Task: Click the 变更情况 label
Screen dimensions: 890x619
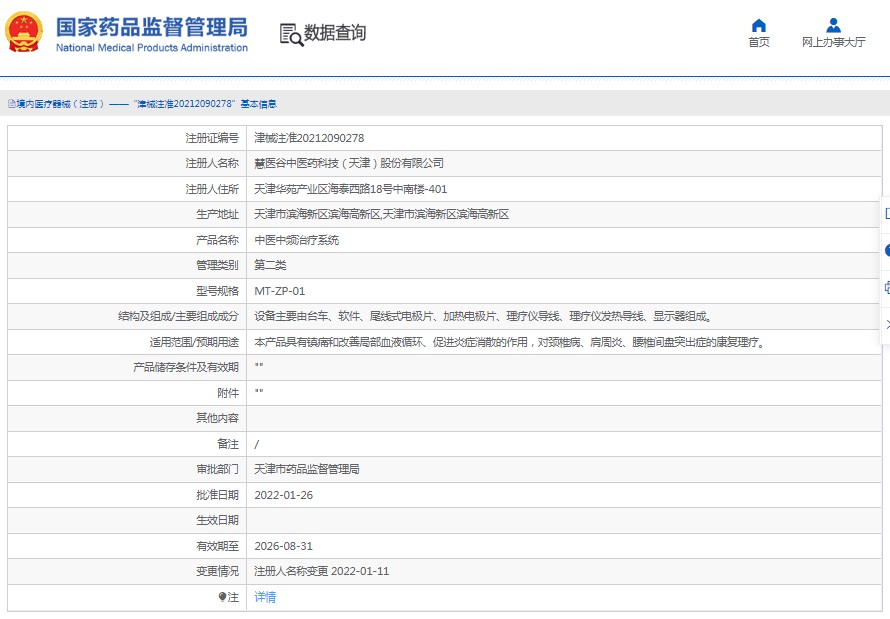Action: (x=217, y=571)
